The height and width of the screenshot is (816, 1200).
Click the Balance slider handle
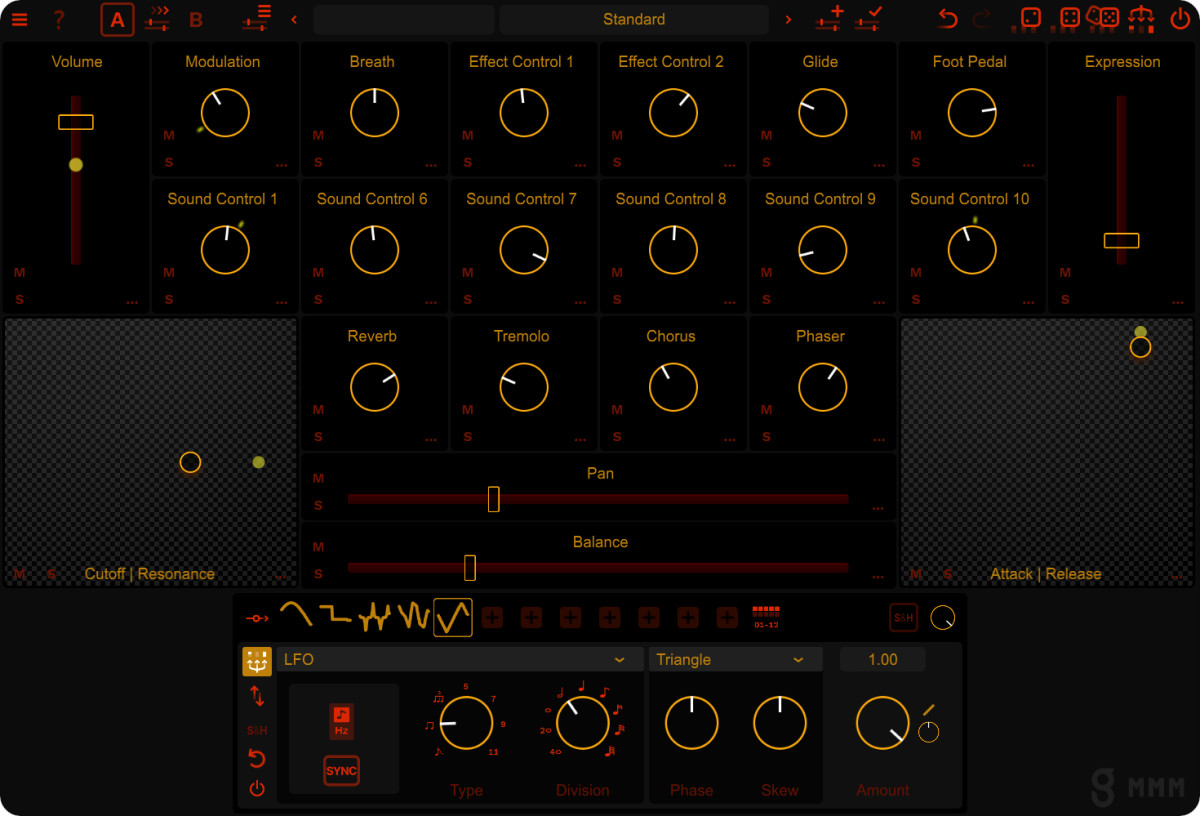(470, 568)
